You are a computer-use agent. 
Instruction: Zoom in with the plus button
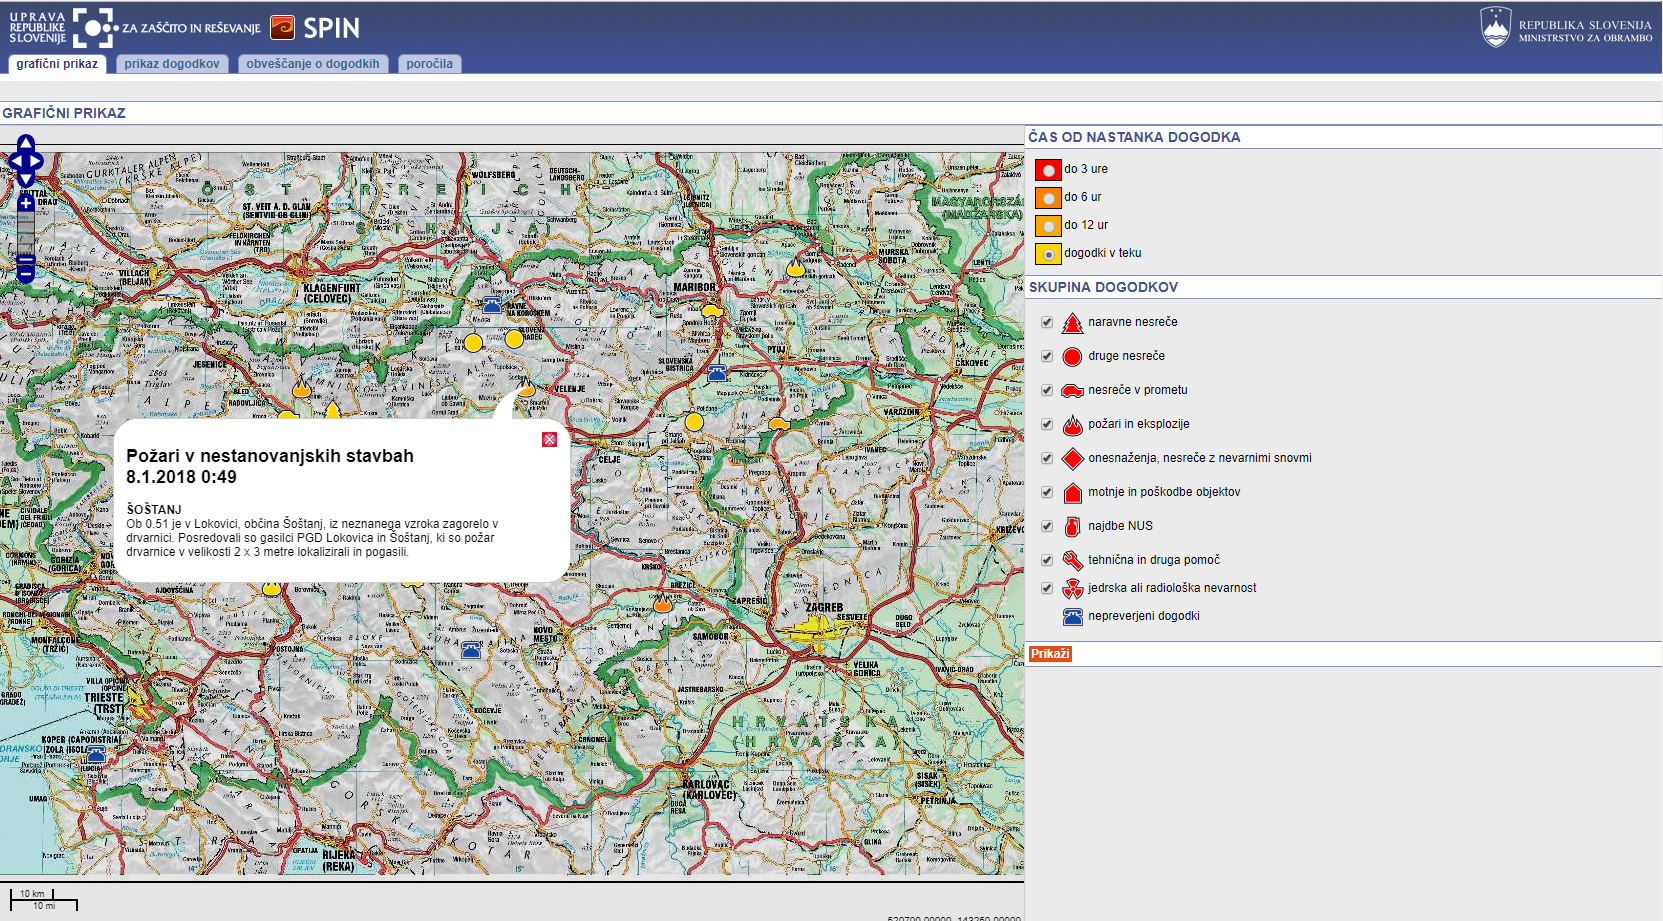point(26,204)
